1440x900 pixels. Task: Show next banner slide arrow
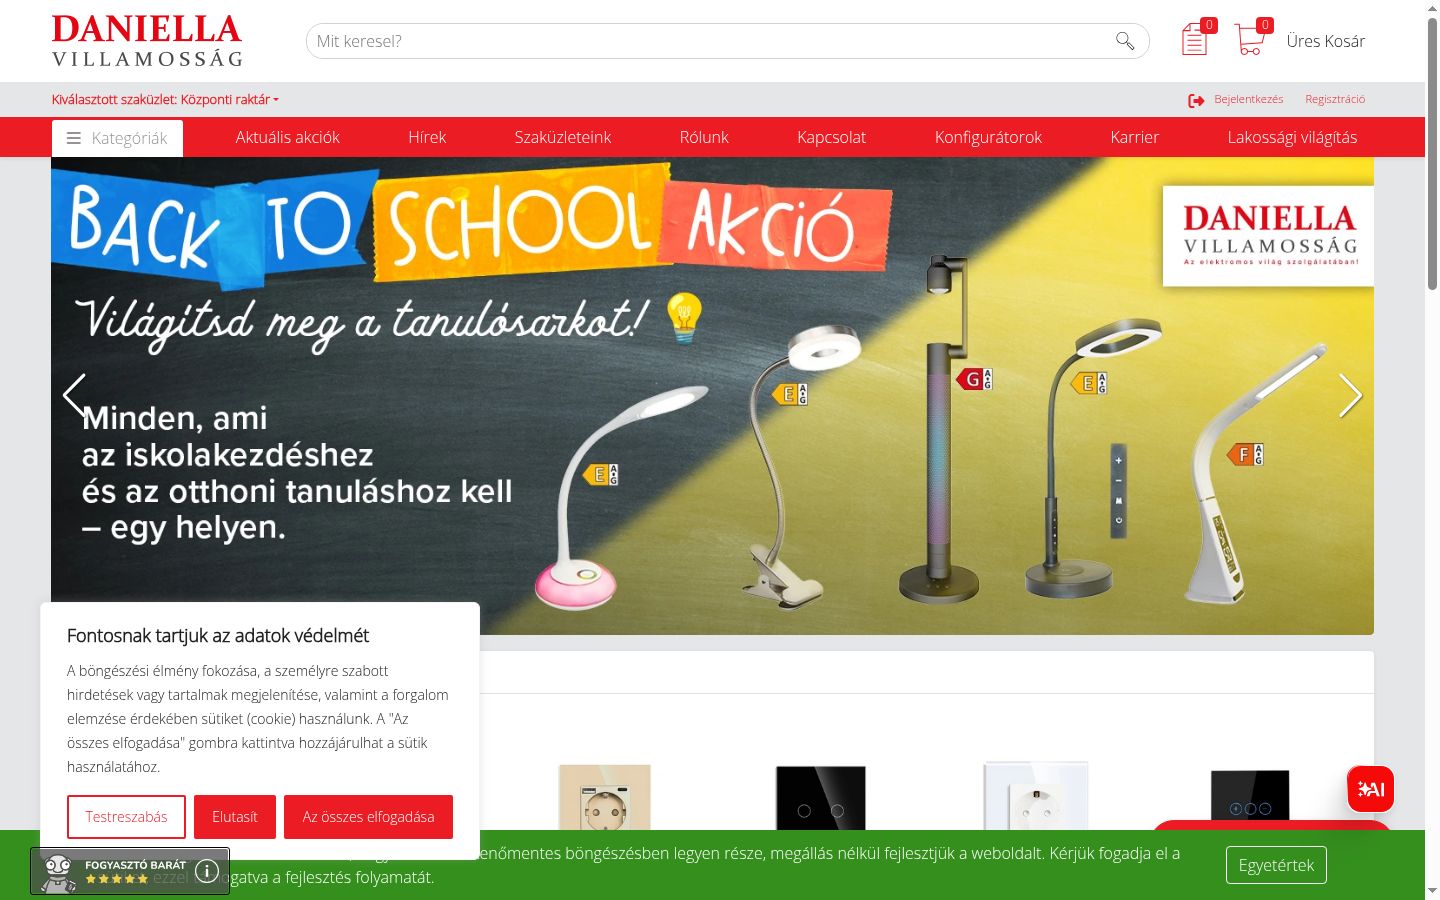pyautogui.click(x=1350, y=395)
